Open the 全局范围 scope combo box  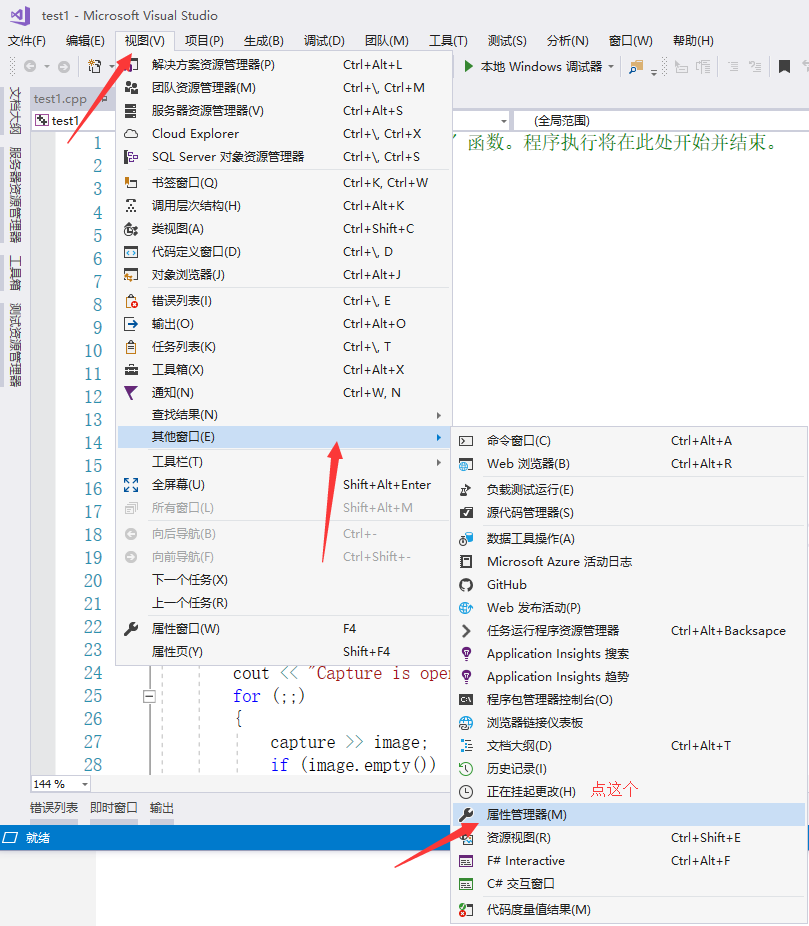tap(661, 121)
